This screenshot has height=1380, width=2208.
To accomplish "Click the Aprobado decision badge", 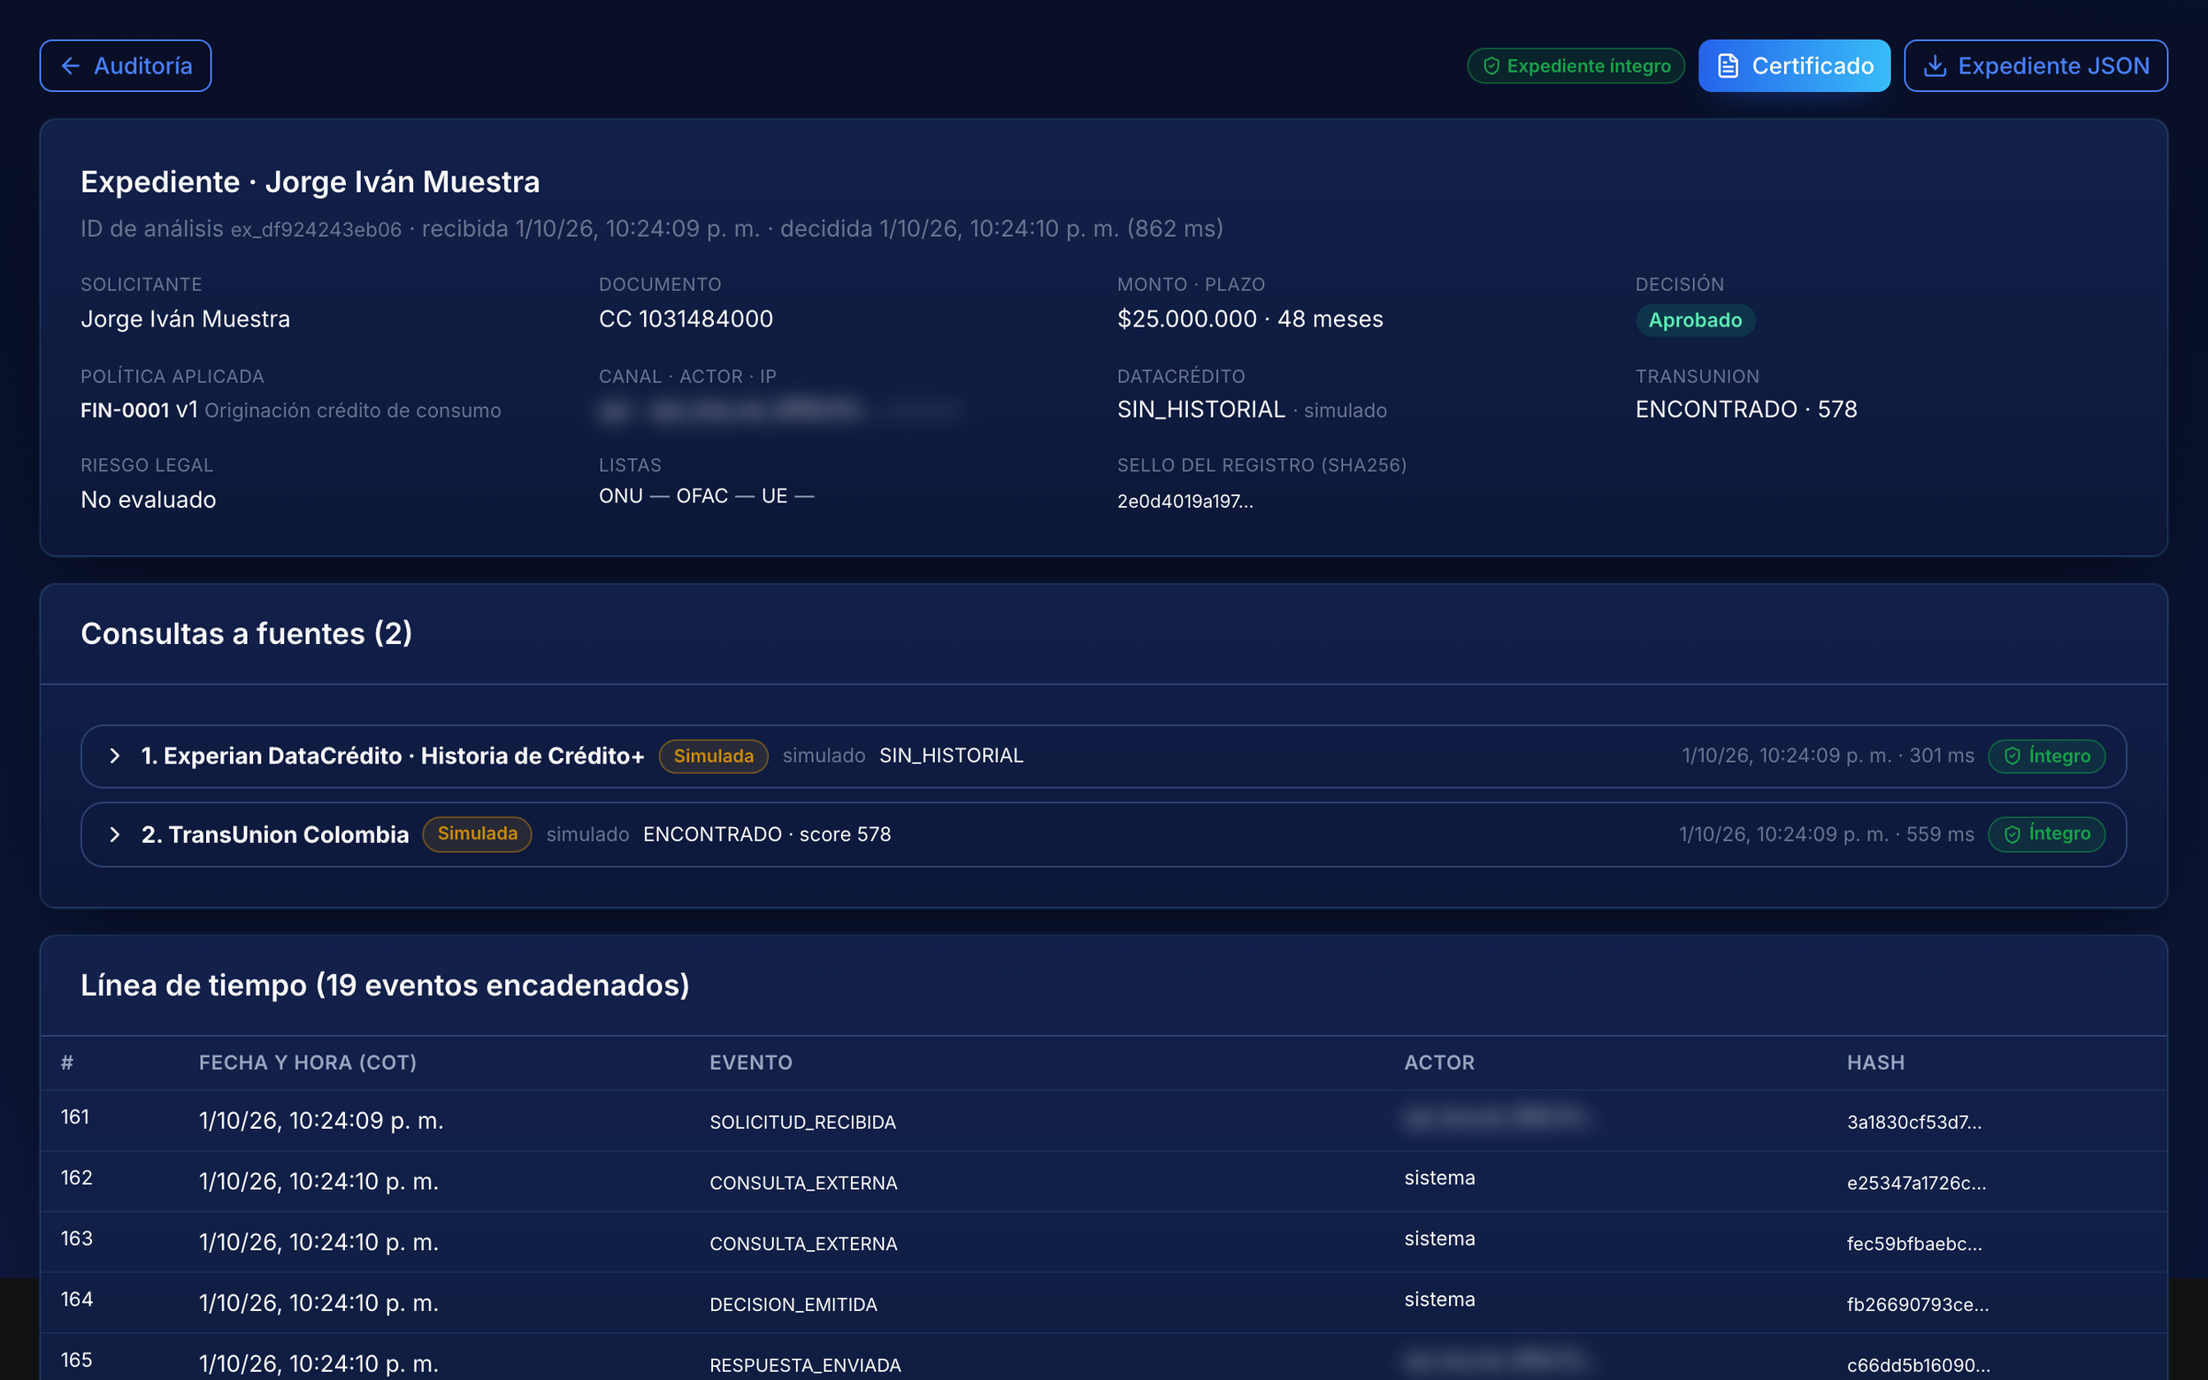I will [x=1695, y=320].
